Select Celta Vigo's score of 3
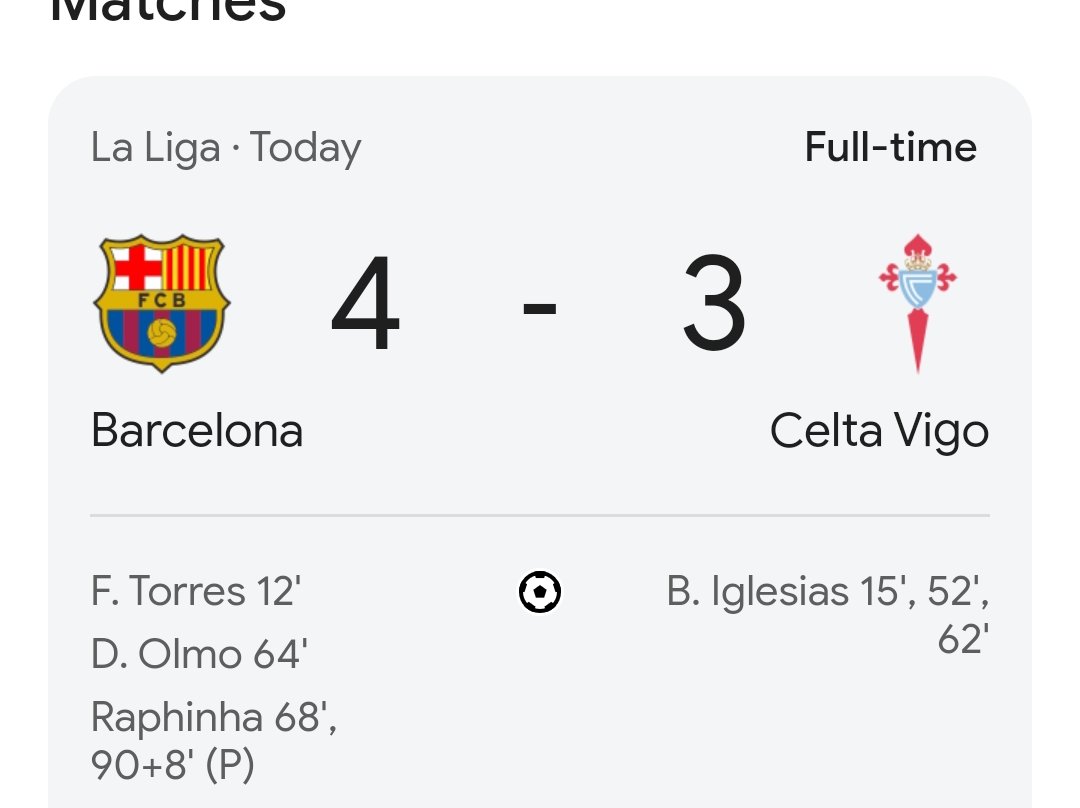1080x808 pixels. (714, 303)
